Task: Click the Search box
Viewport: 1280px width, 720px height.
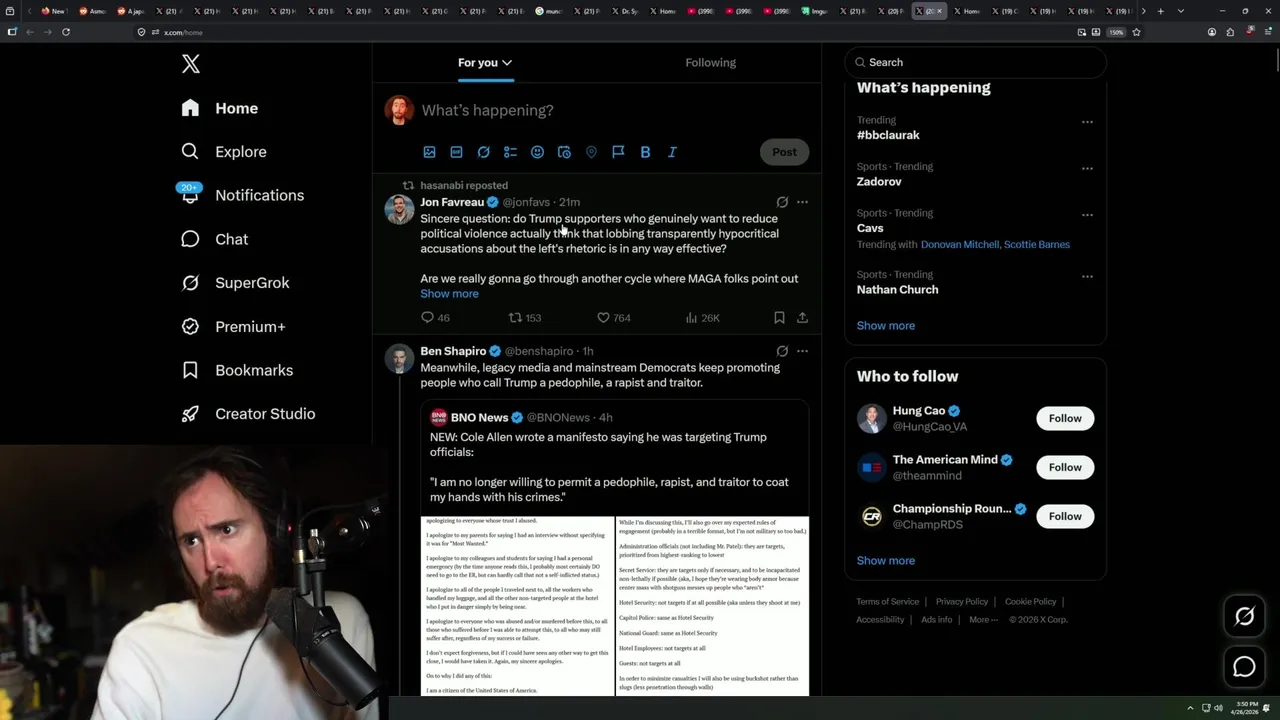Action: click(x=975, y=62)
